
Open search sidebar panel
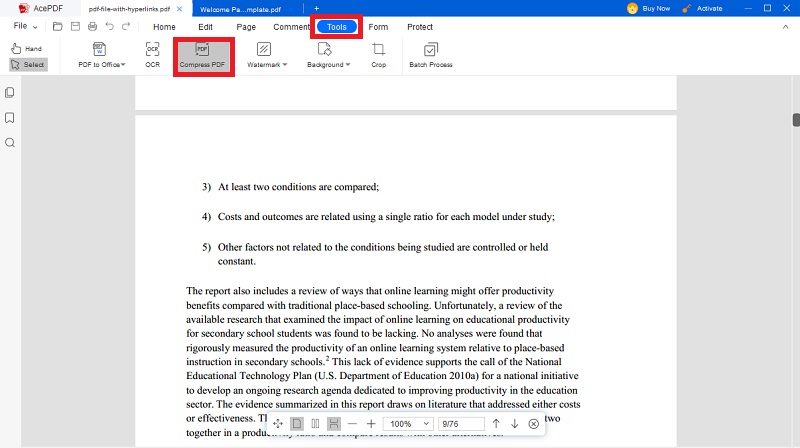(x=10, y=143)
